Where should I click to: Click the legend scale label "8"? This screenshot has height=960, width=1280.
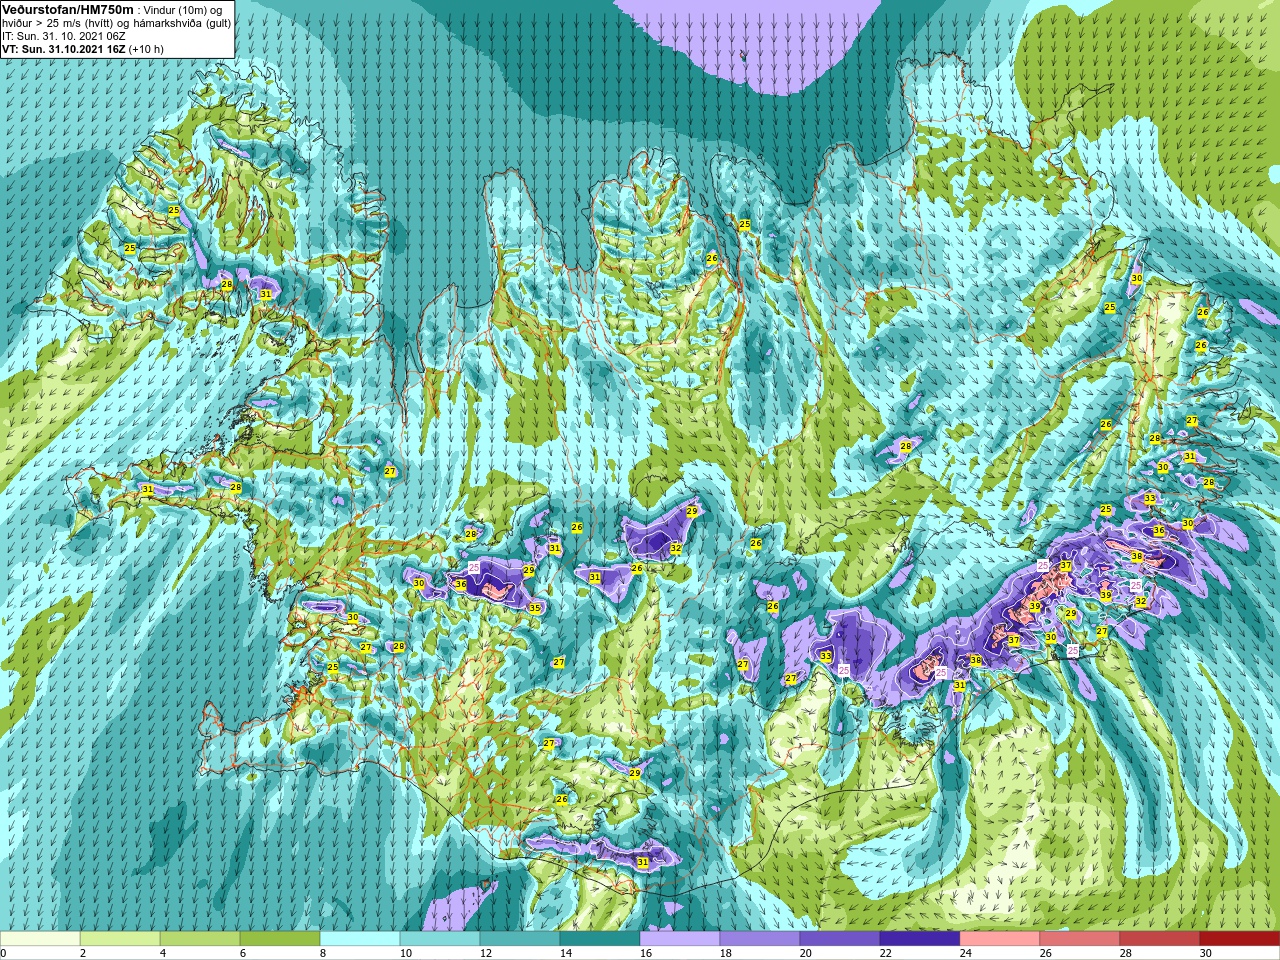324,953
